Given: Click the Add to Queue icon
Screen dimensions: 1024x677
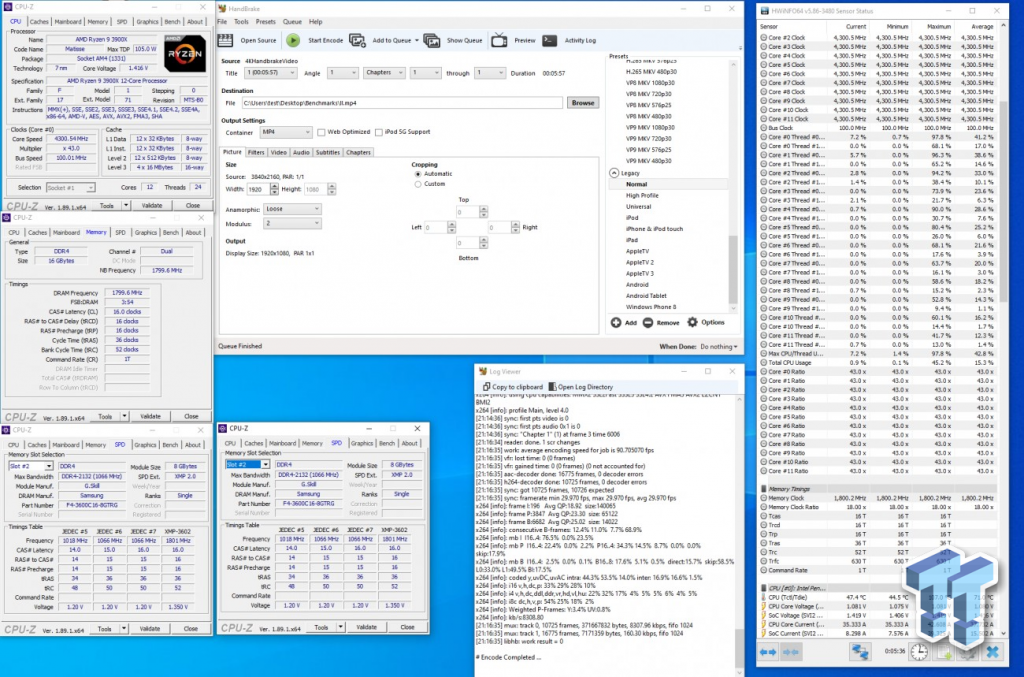Looking at the screenshot, I should [x=359, y=41].
